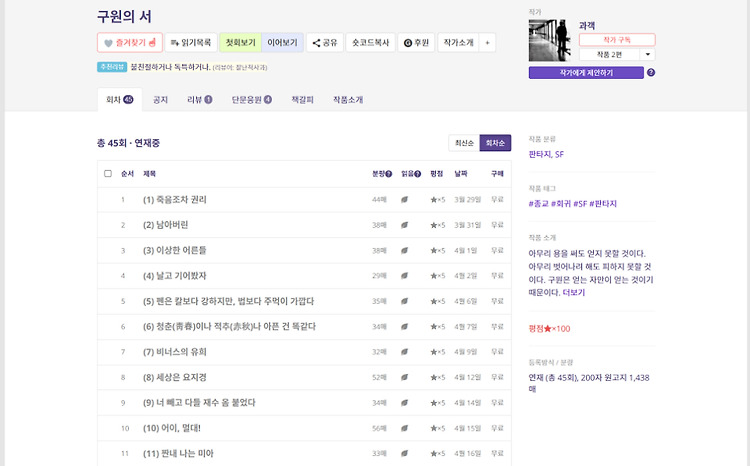The width and height of the screenshot is (750, 466).
Task: Click the read-status leaf icon for episode 5
Action: (405, 301)
